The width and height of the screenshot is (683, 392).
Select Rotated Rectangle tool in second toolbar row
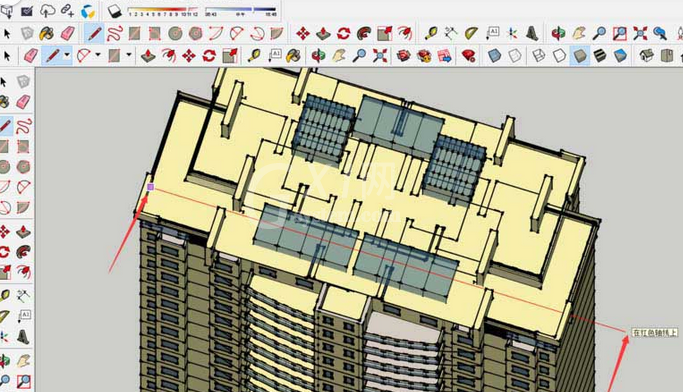click(x=155, y=33)
